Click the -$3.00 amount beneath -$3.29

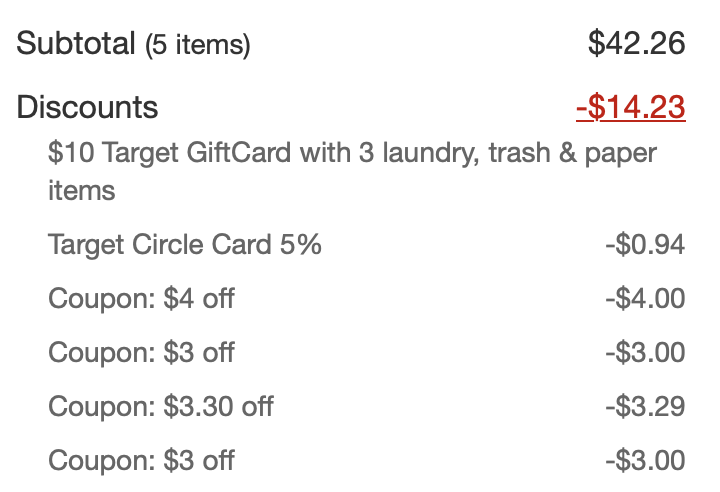point(645,460)
